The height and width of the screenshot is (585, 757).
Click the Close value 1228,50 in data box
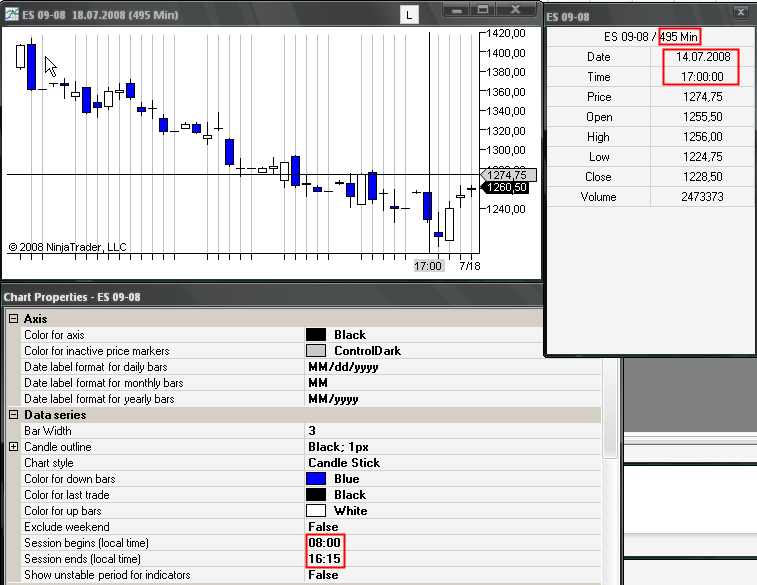(x=702, y=177)
